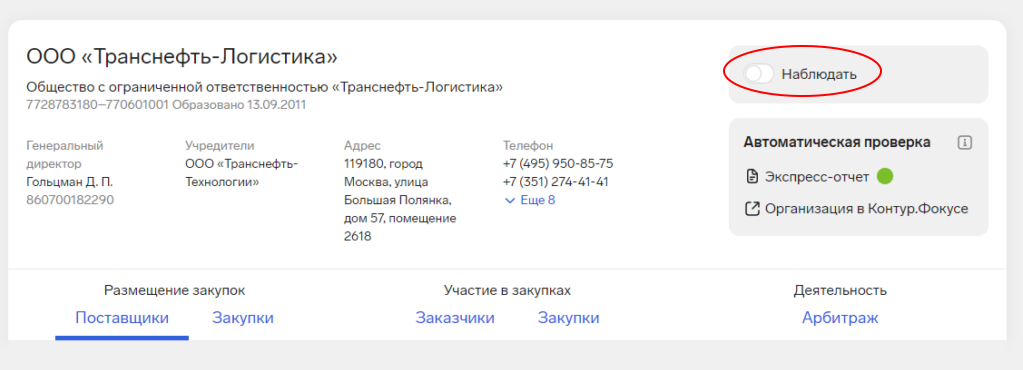Click the info icon beside Автоматическая проверка

pyautogui.click(x=965, y=143)
